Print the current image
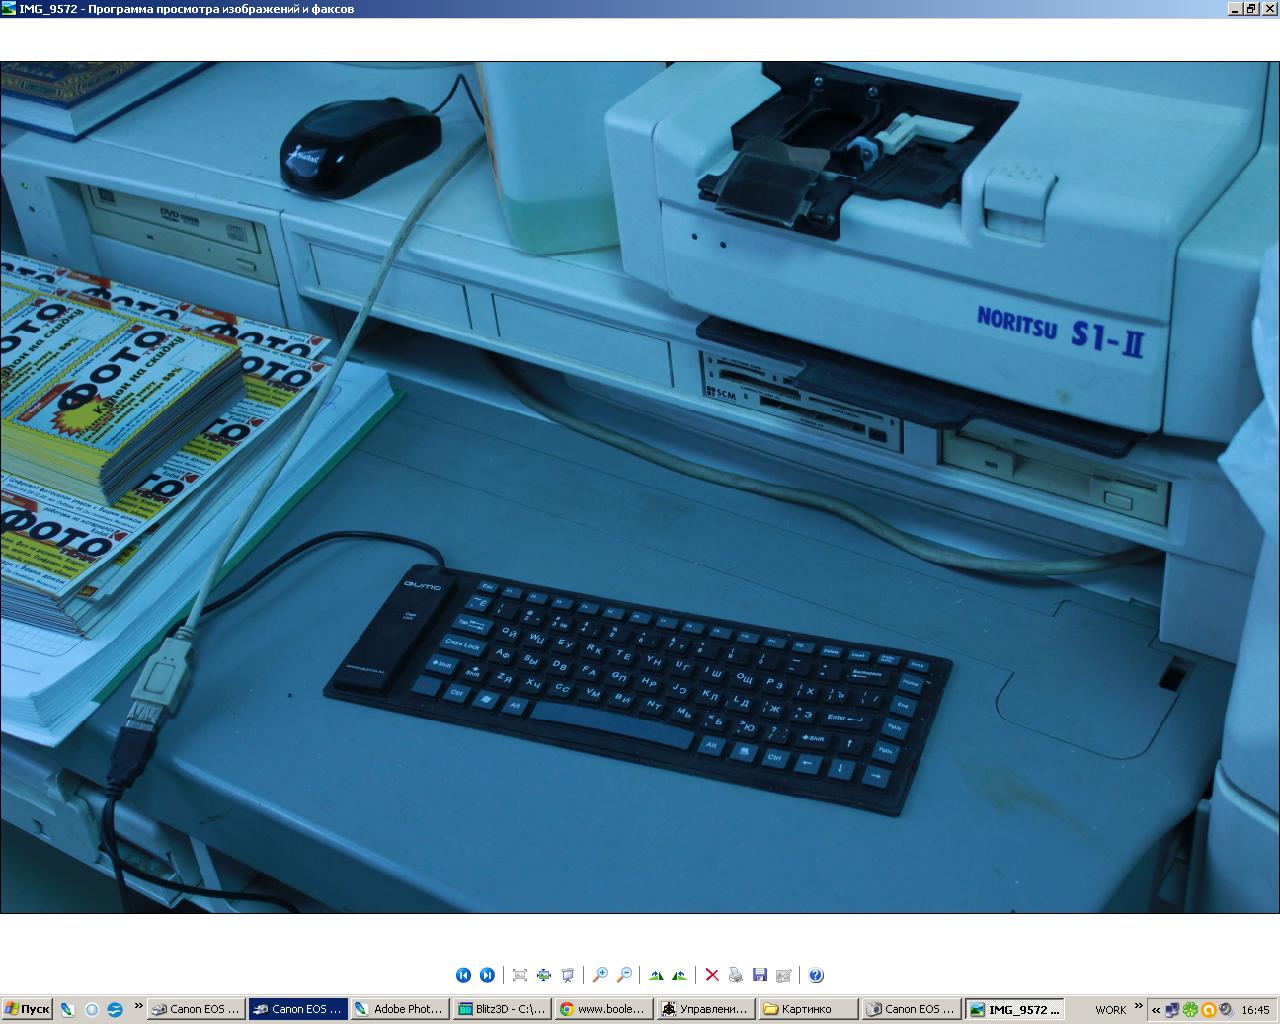This screenshot has width=1280, height=1024. tap(736, 975)
